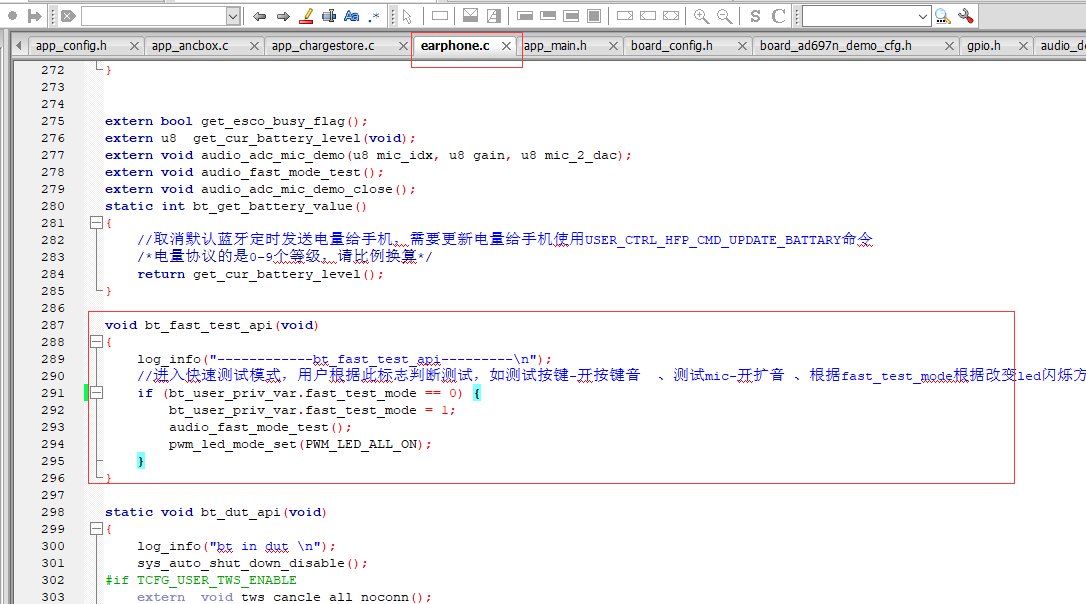This screenshot has width=1086, height=604.
Task: Select the arrow pointer tool
Action: [x=407, y=16]
